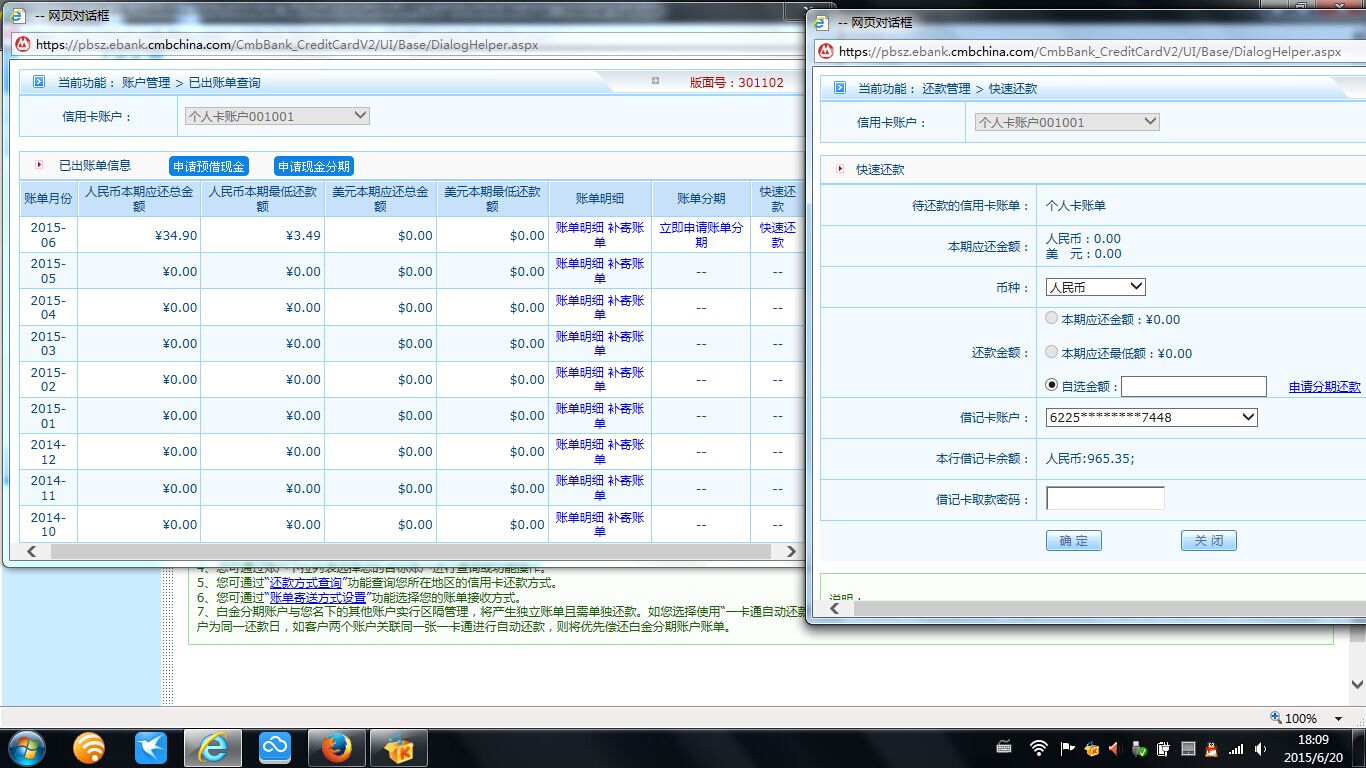The height and width of the screenshot is (768, 1366).
Task: Click the 确定 button
Action: (x=1073, y=540)
